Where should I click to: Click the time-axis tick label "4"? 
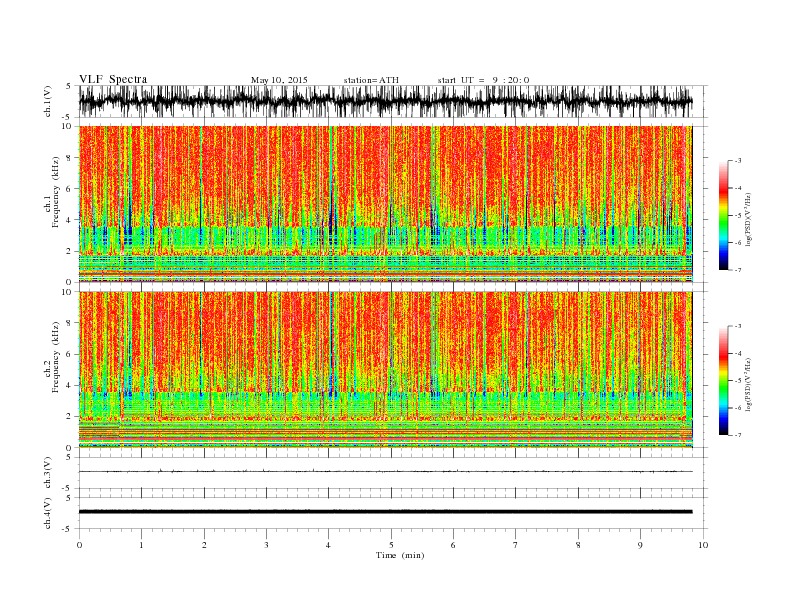328,545
